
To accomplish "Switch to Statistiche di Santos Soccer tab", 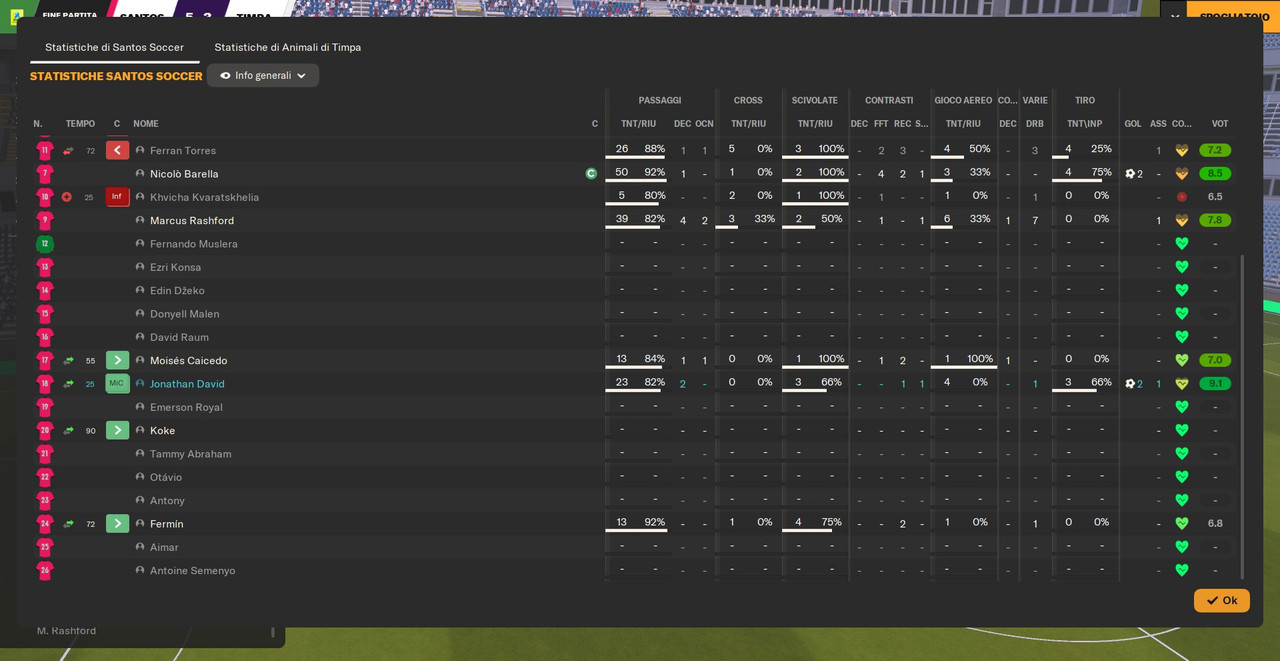I will (114, 47).
